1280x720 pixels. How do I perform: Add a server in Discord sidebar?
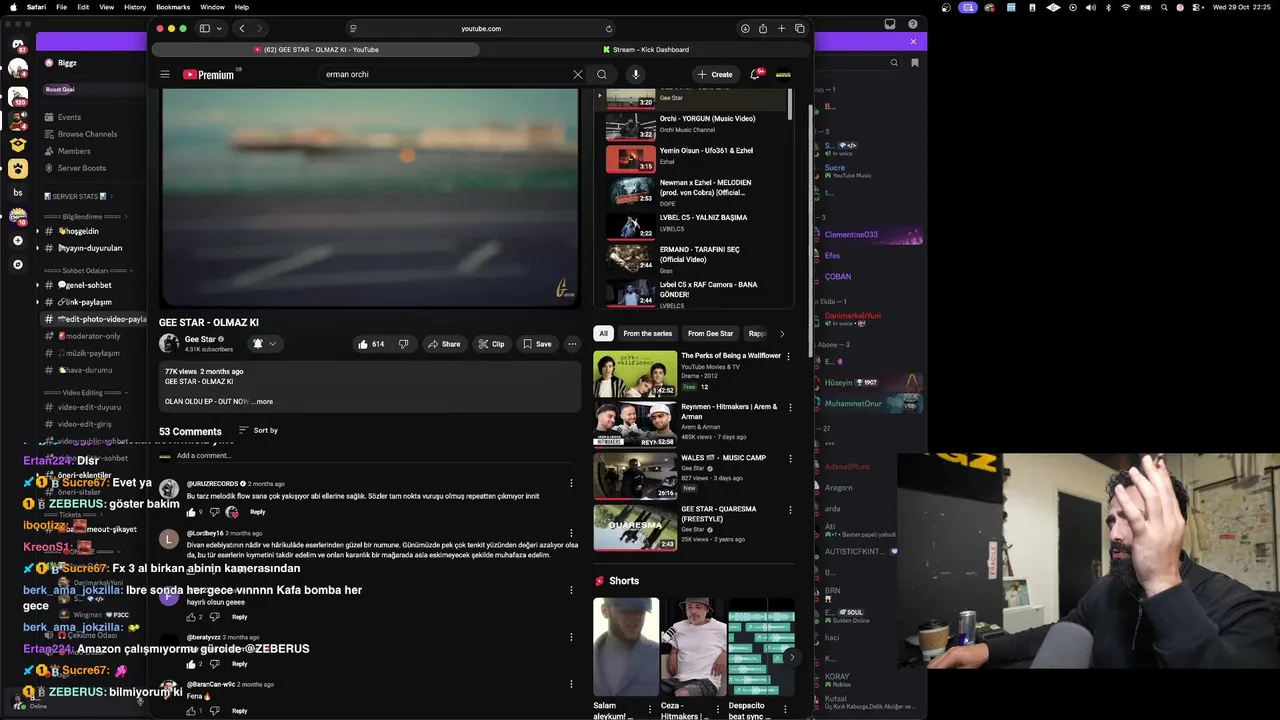(18, 241)
